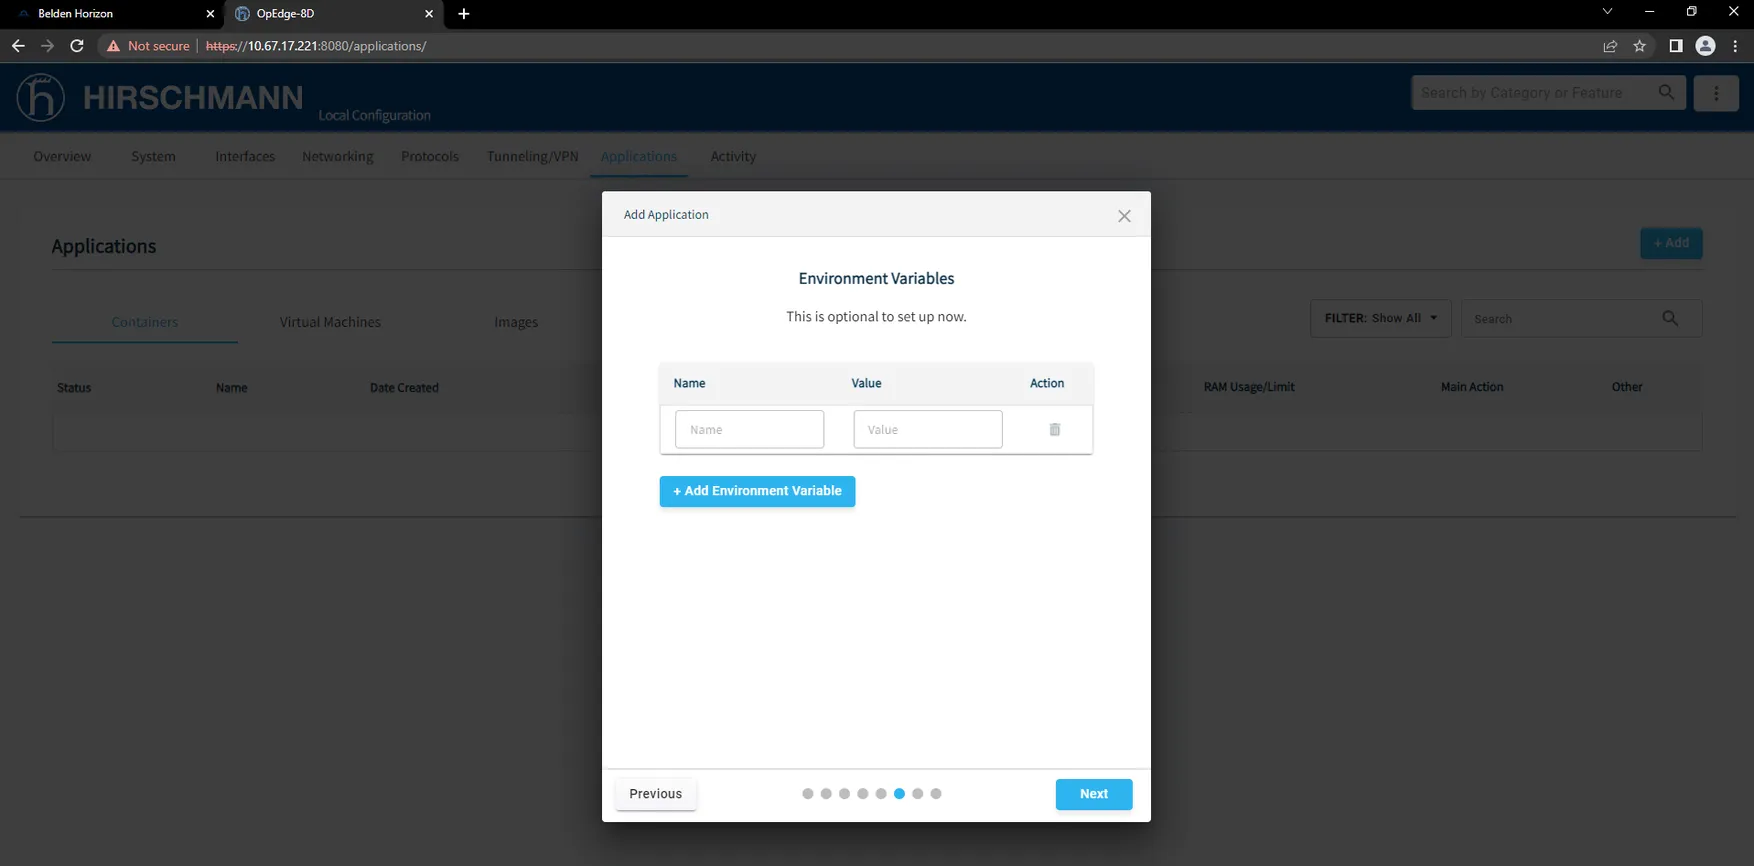Click the Hirschmann logo icon
This screenshot has height=866, width=1754.
41,97
